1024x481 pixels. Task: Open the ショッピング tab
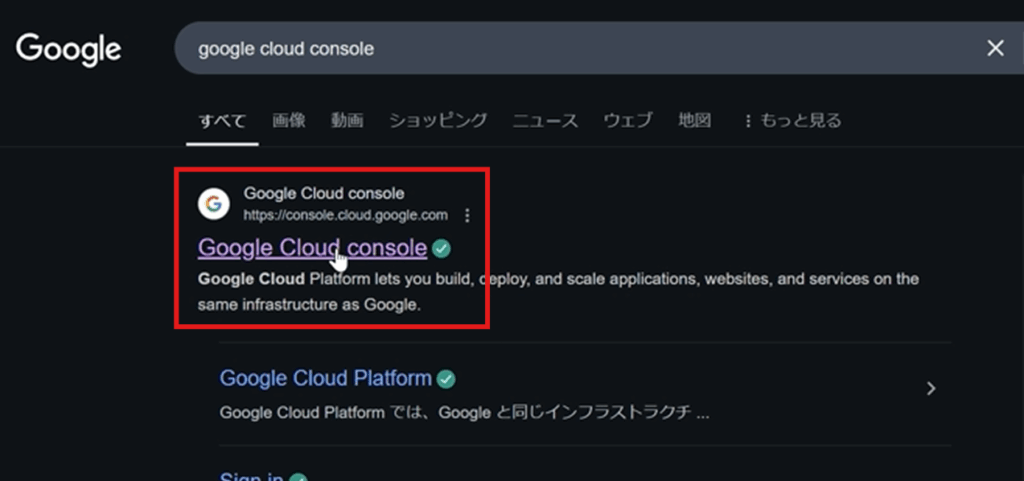coord(438,121)
